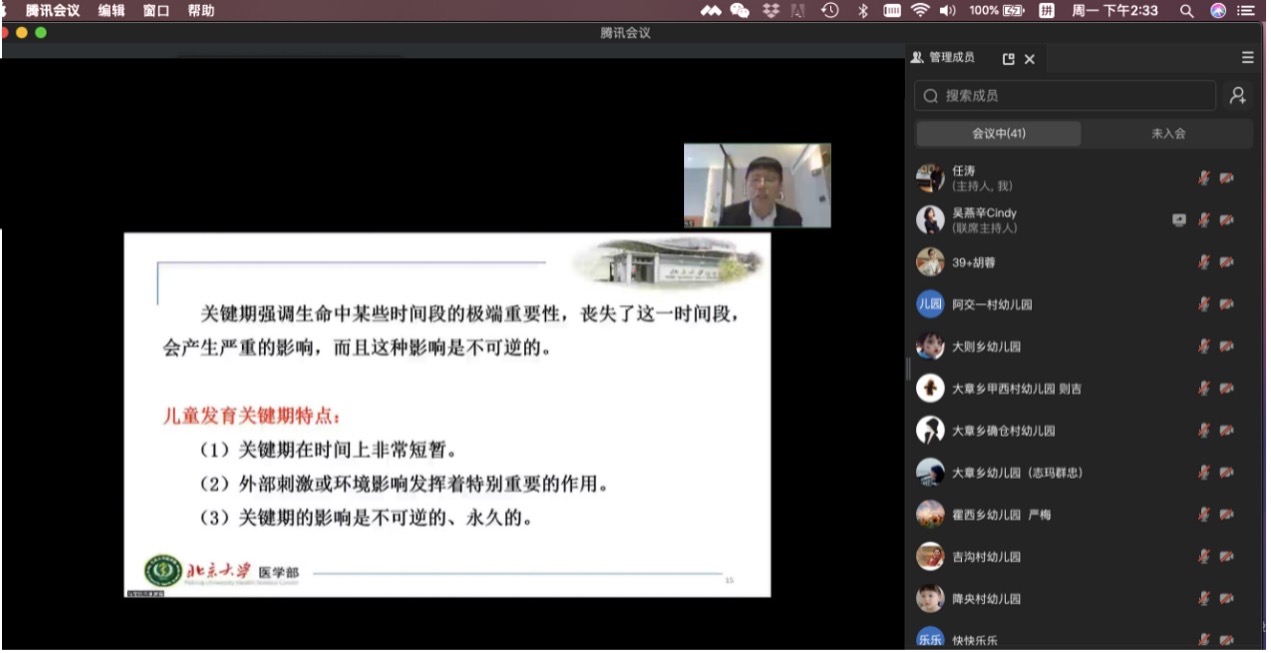This screenshot has width=1271, height=653.
Task: Open the 帮助 menu
Action: (x=201, y=11)
